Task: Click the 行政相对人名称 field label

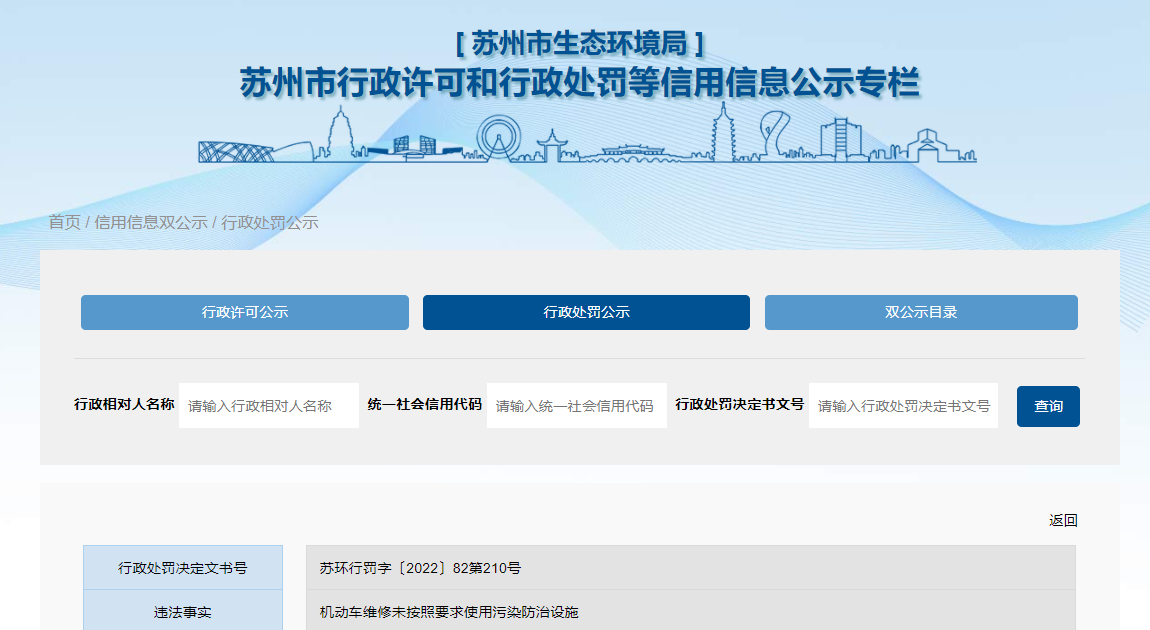Action: tap(124, 404)
